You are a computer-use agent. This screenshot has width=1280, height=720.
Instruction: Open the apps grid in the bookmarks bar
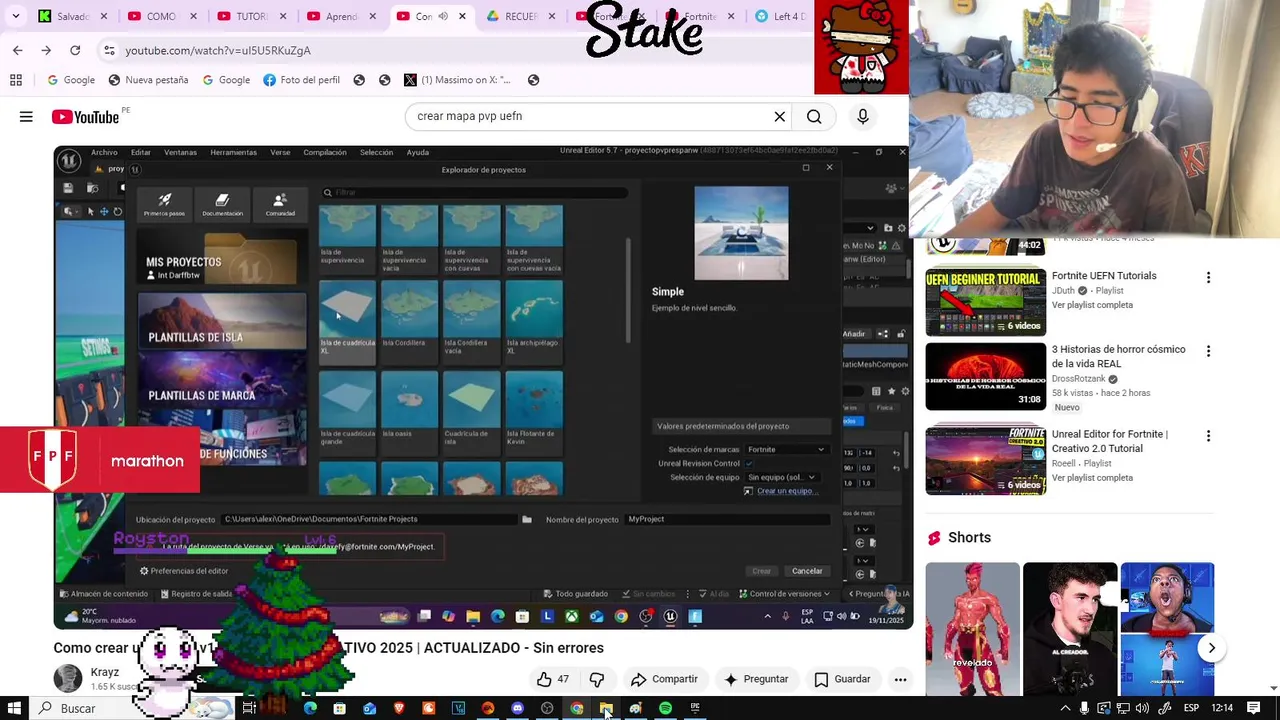(x=16, y=80)
